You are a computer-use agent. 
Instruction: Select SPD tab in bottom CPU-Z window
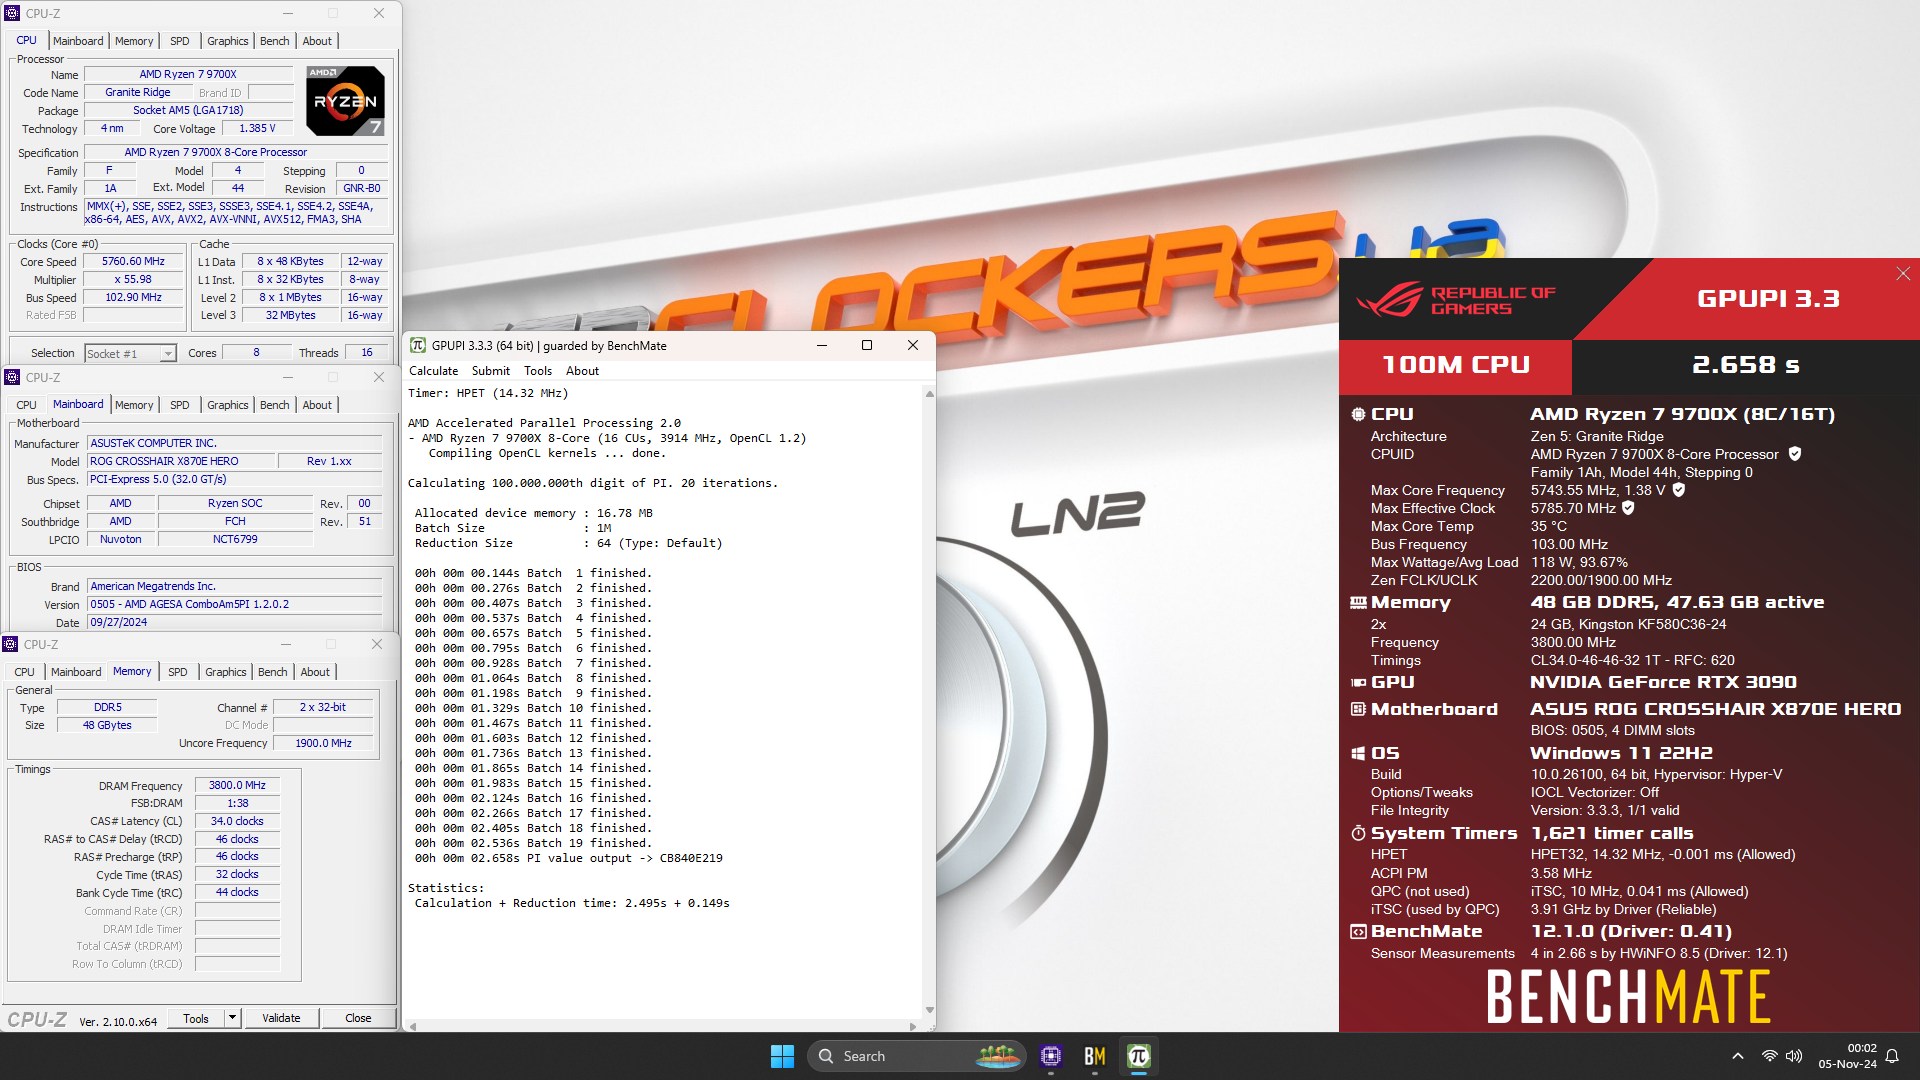(x=178, y=672)
